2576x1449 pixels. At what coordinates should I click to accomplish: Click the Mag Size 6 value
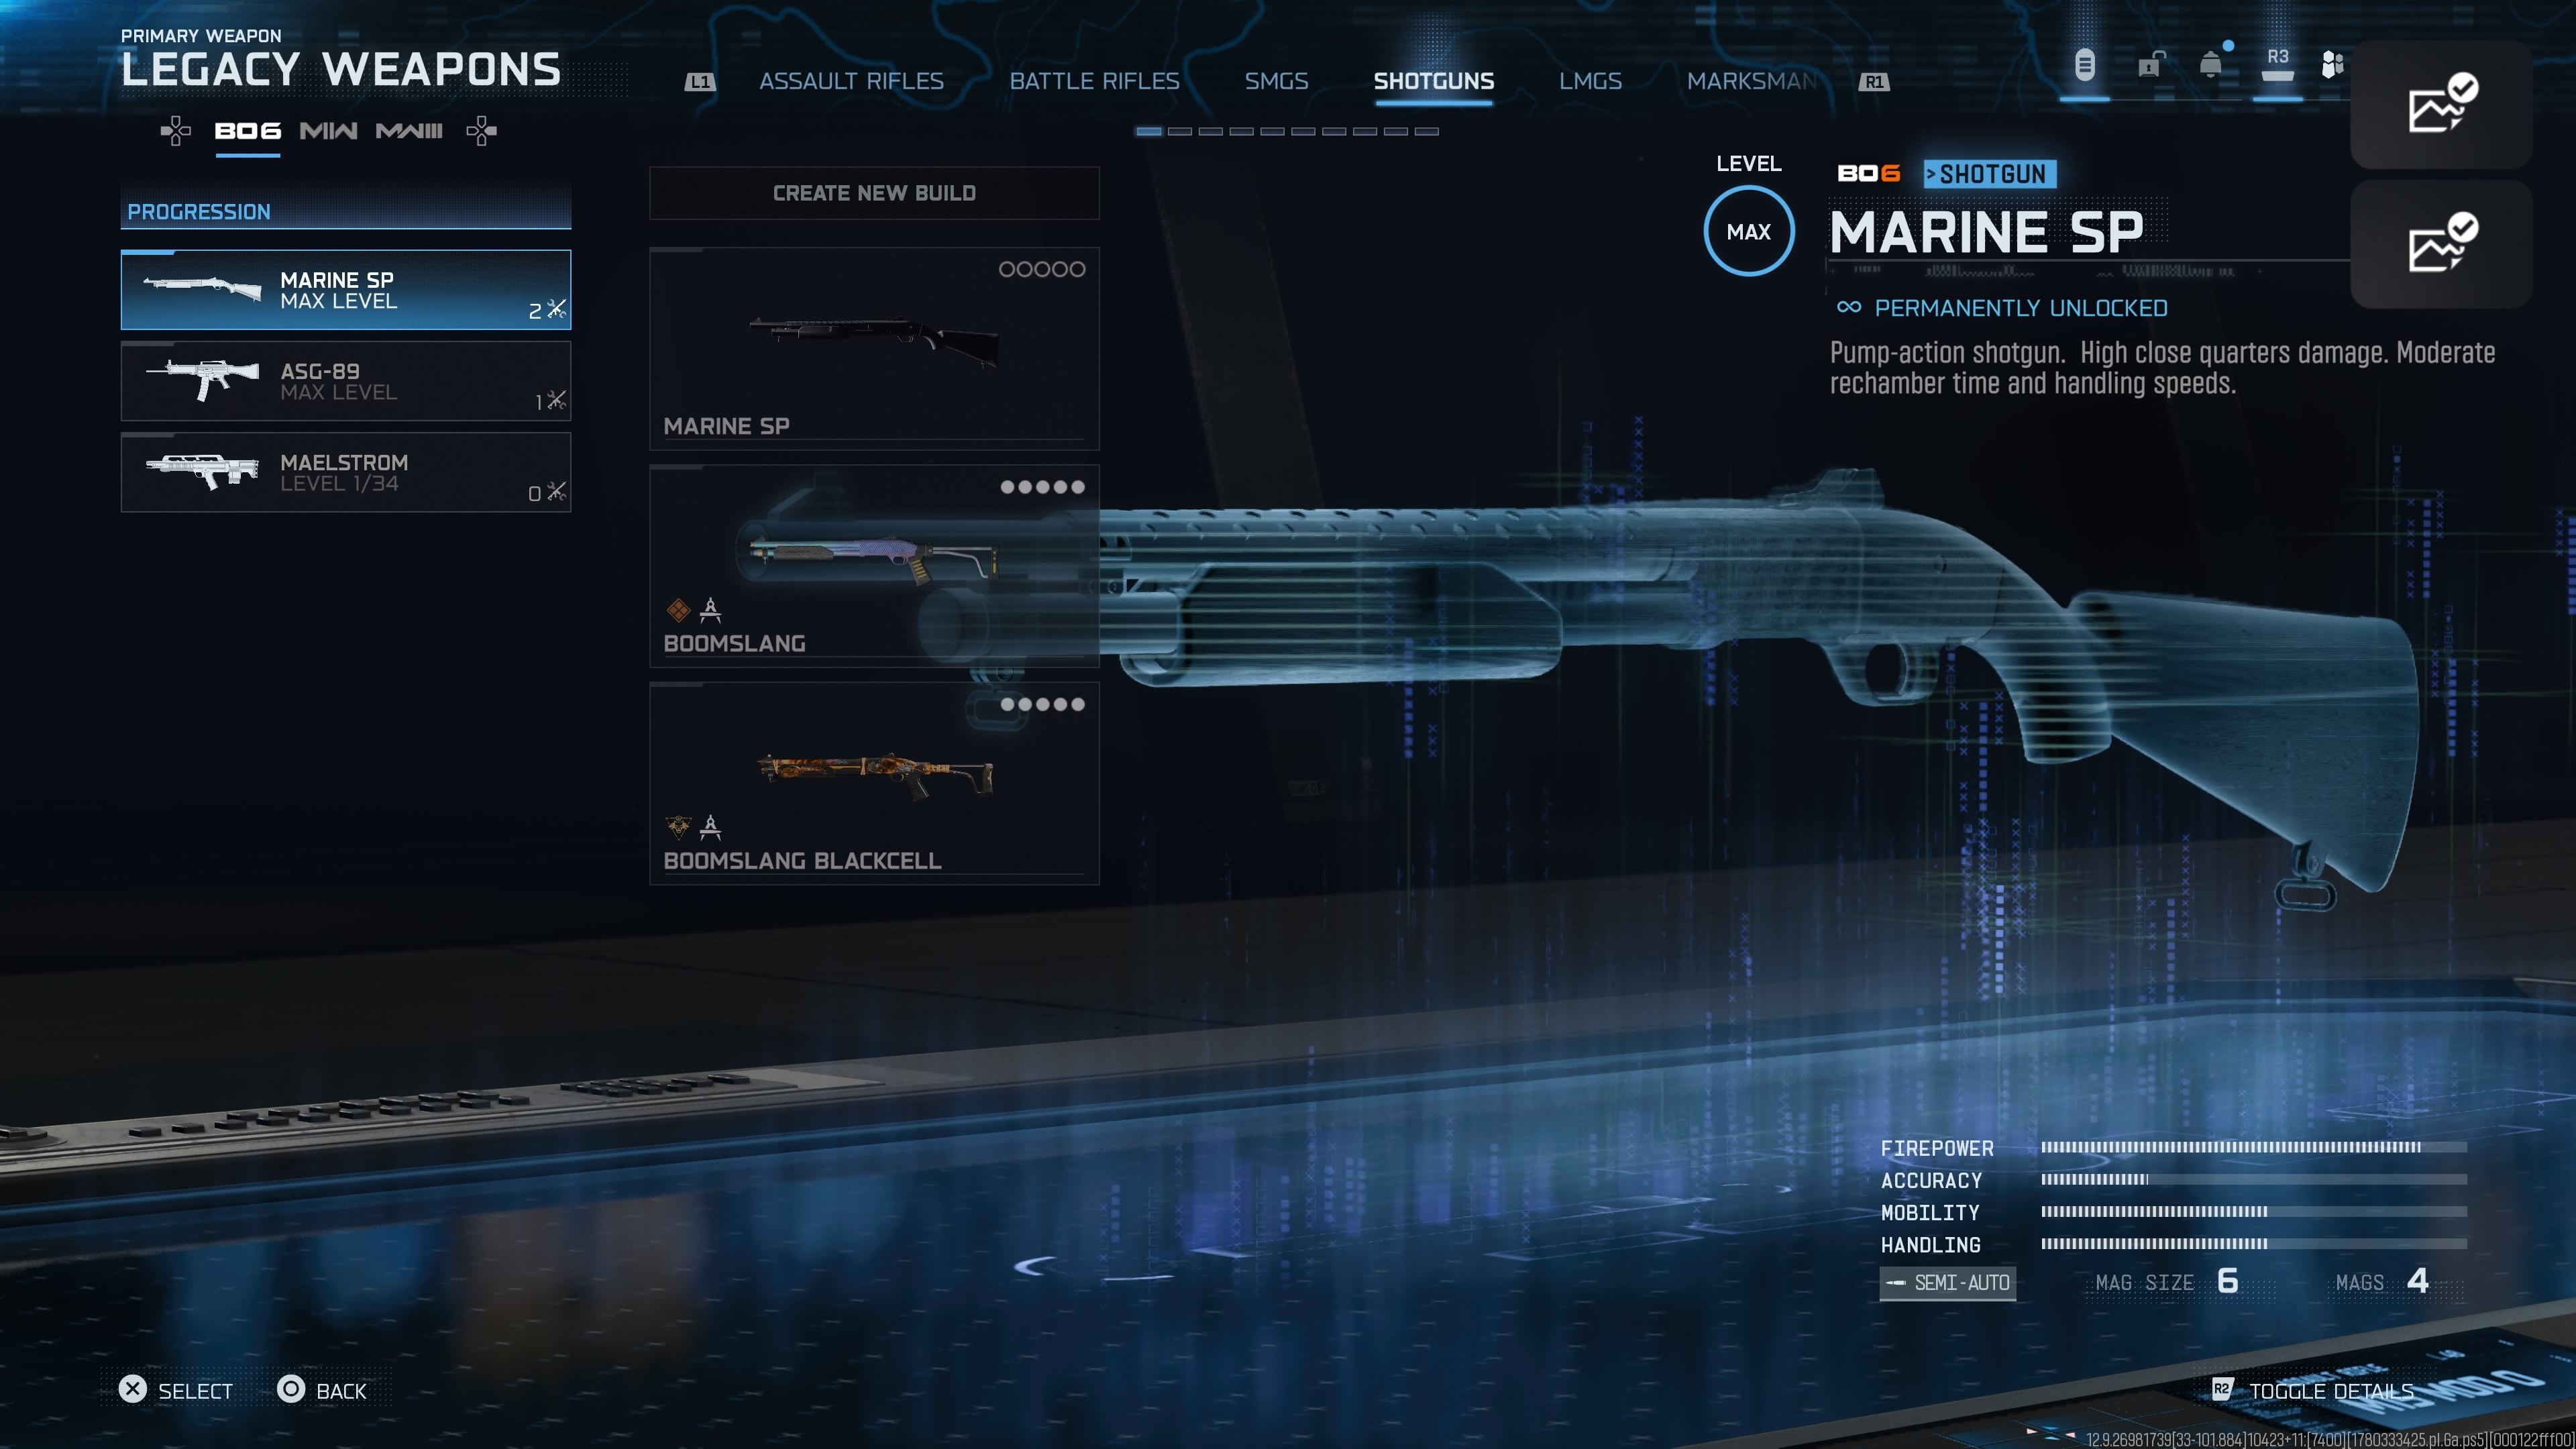click(x=2227, y=1281)
